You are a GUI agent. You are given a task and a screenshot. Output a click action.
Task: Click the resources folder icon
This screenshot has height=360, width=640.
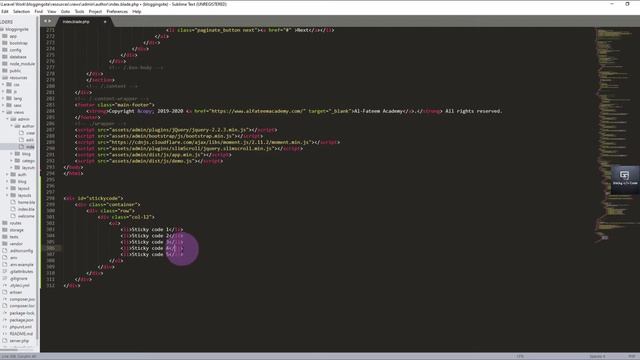5,78
